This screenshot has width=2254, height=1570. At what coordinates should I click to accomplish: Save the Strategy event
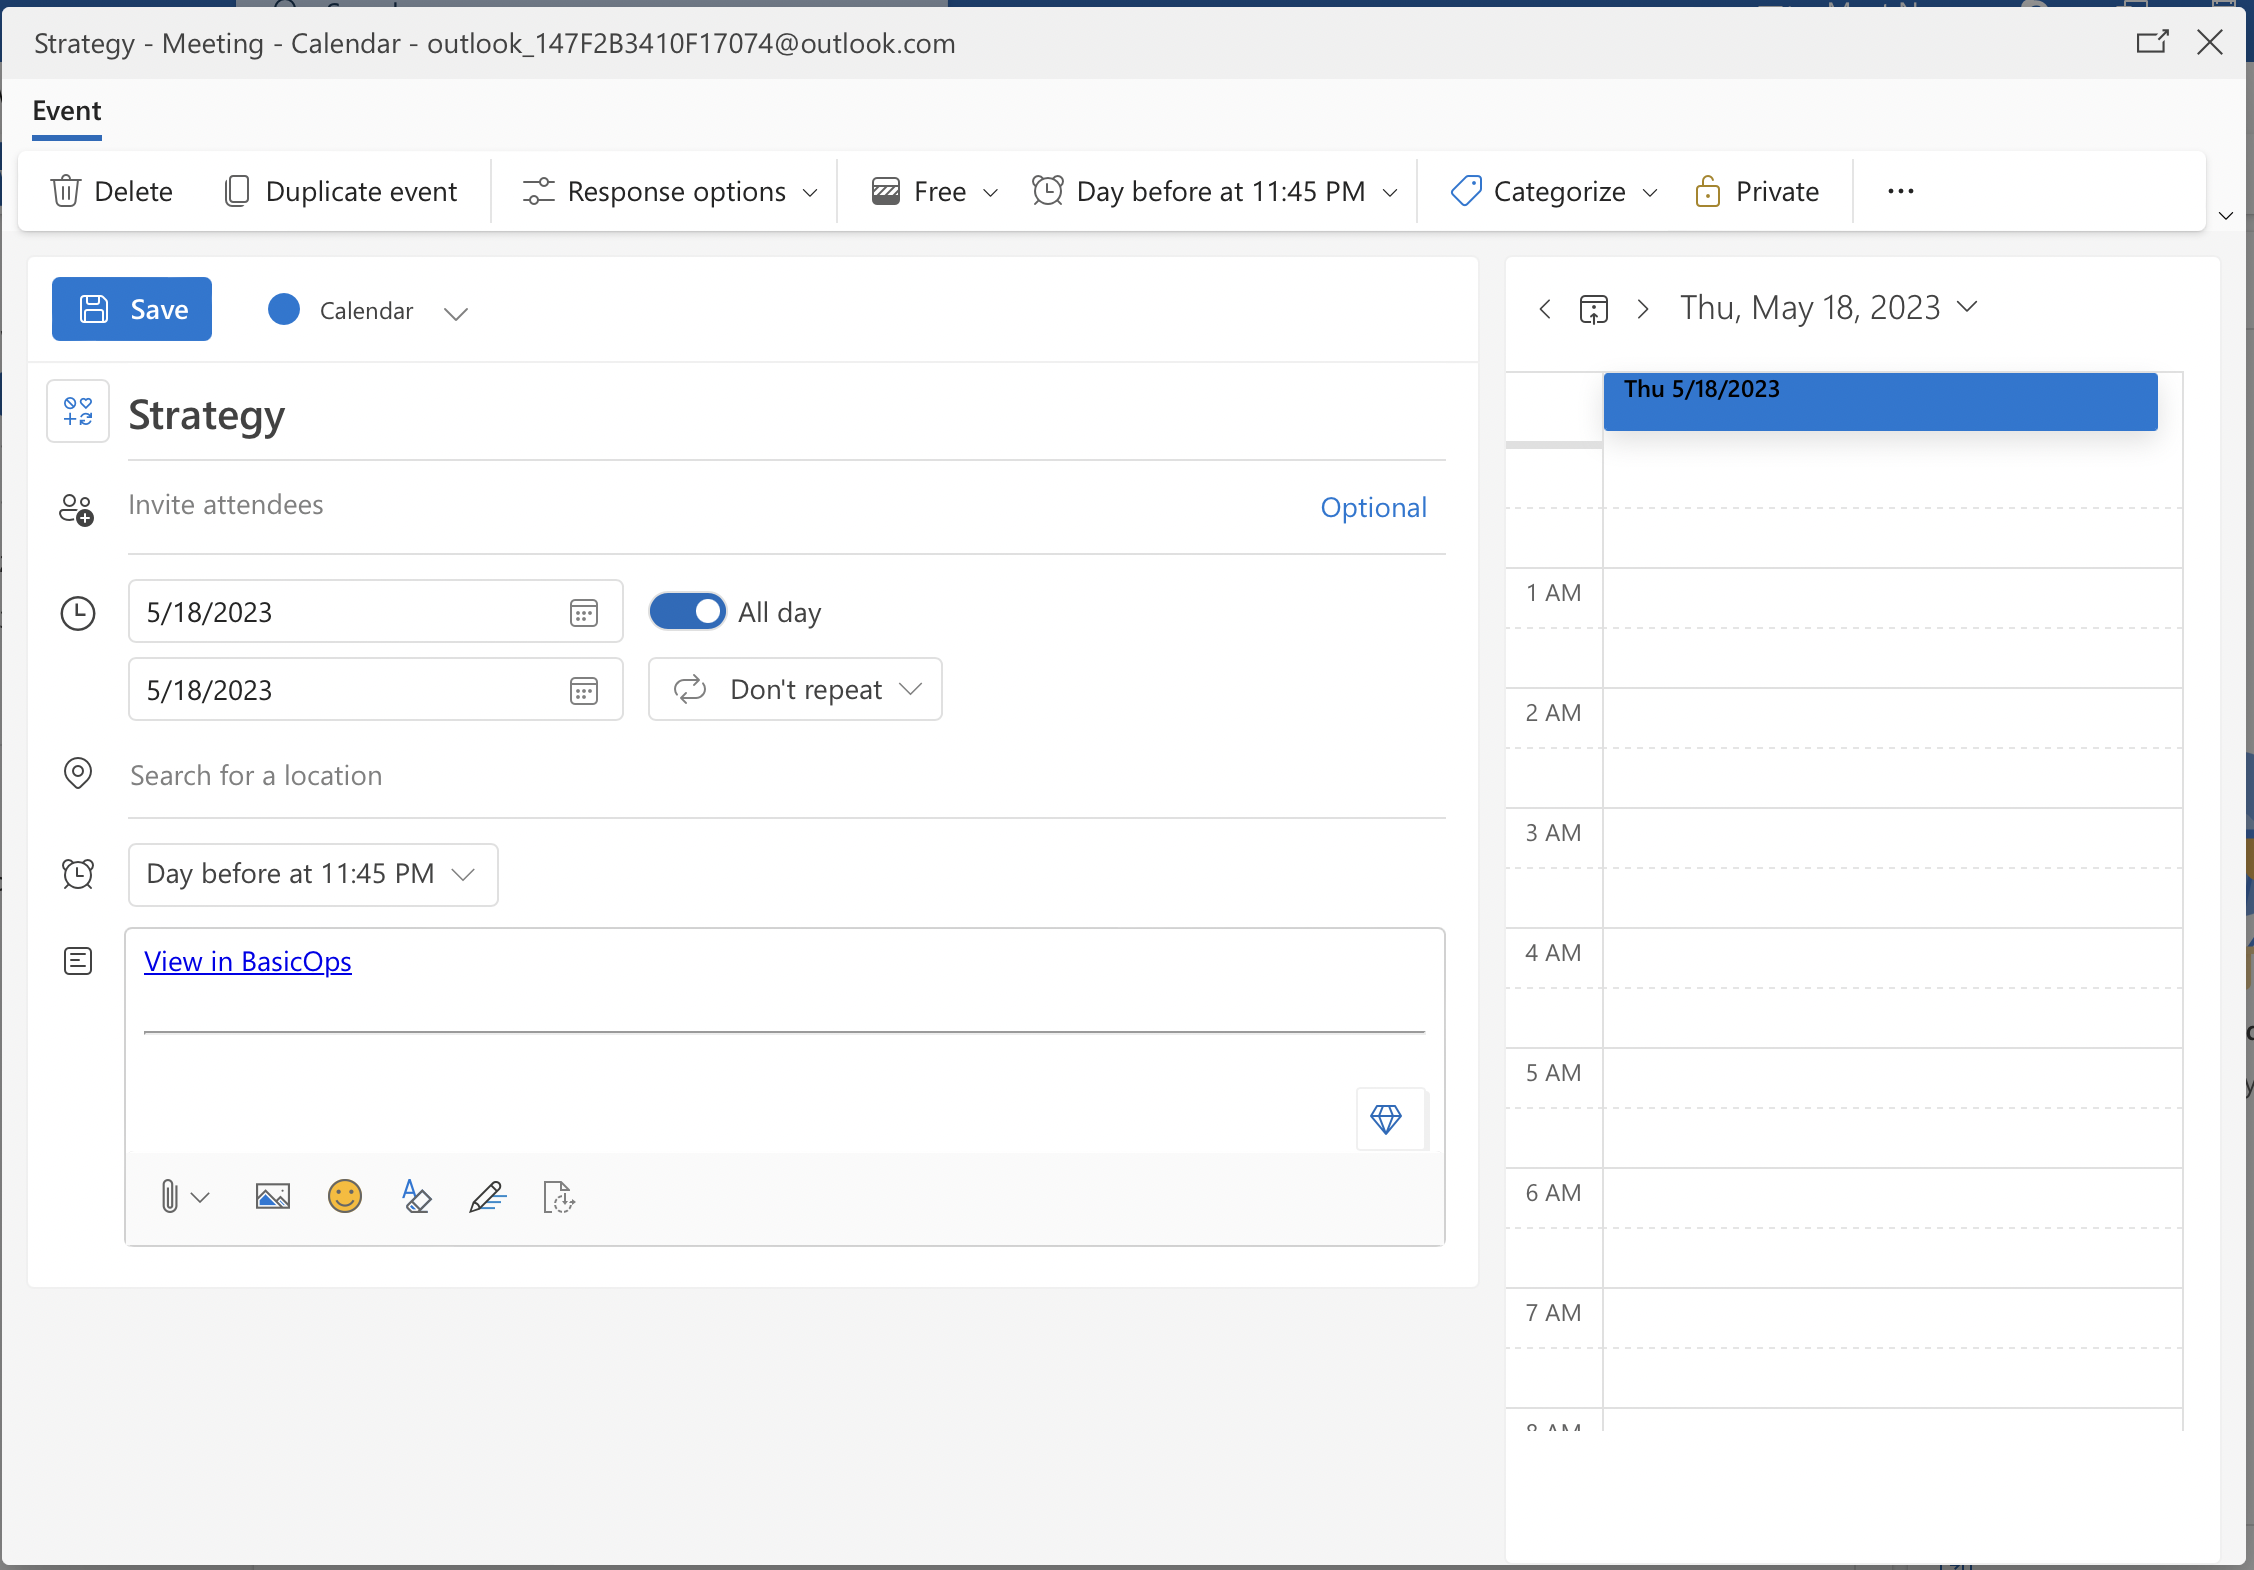tap(131, 309)
